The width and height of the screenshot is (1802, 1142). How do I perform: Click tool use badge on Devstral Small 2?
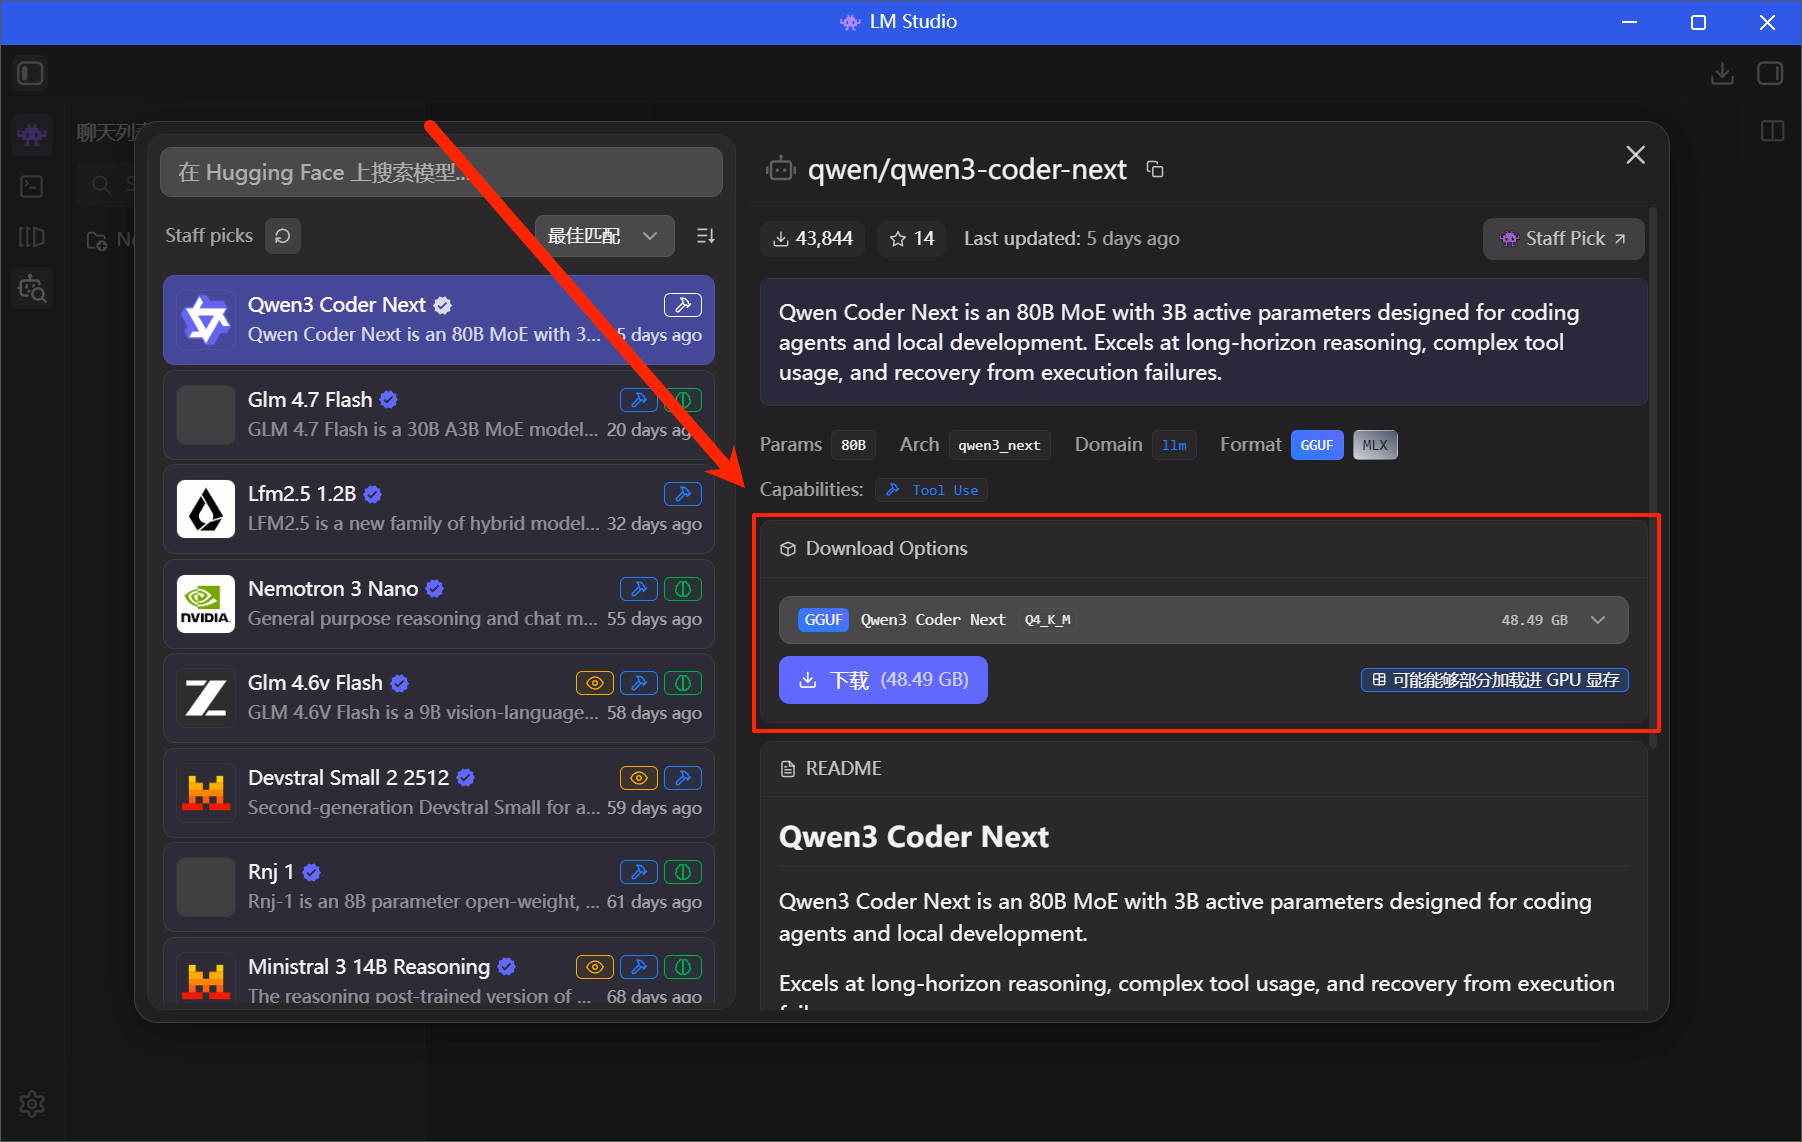click(x=683, y=778)
